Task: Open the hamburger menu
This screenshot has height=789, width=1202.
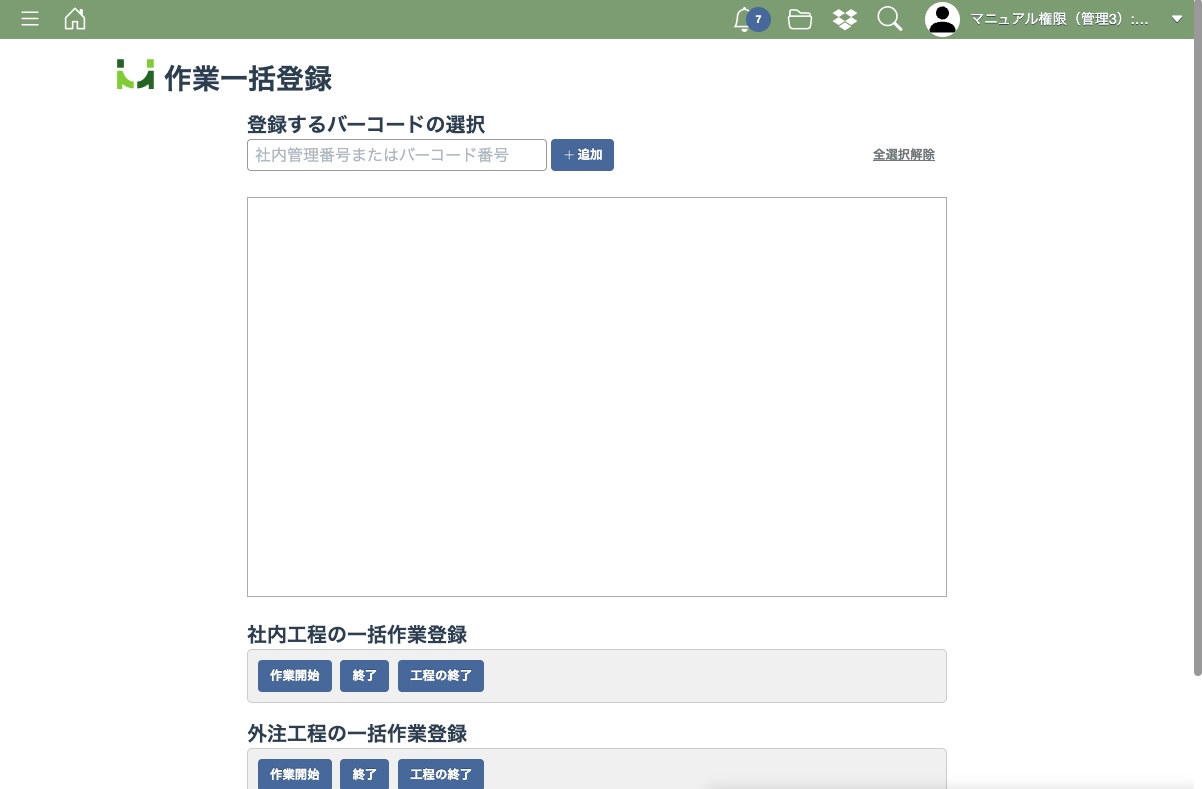Action: 30,19
